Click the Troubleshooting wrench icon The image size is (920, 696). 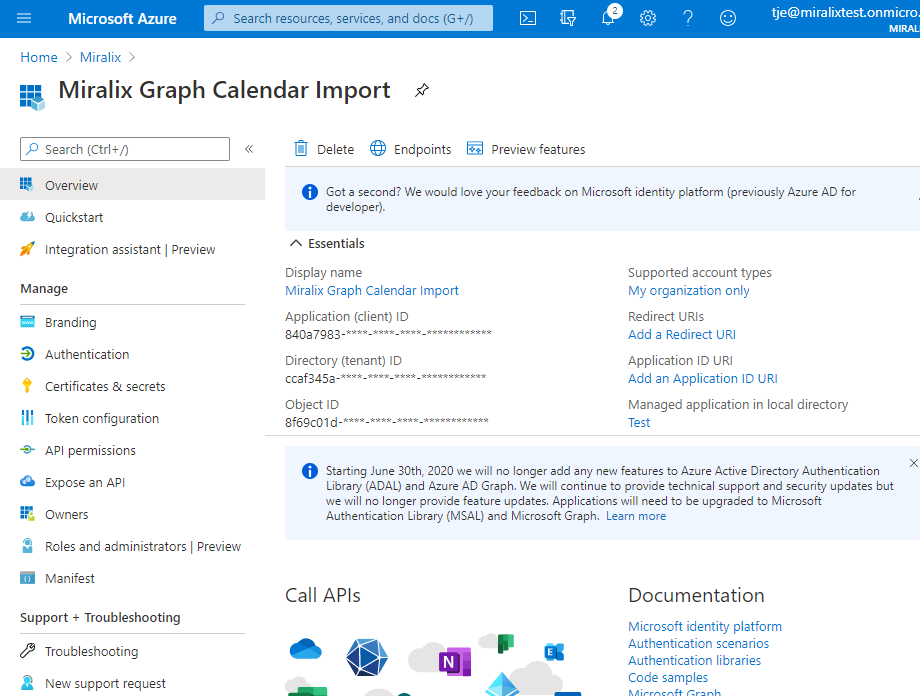[28, 650]
